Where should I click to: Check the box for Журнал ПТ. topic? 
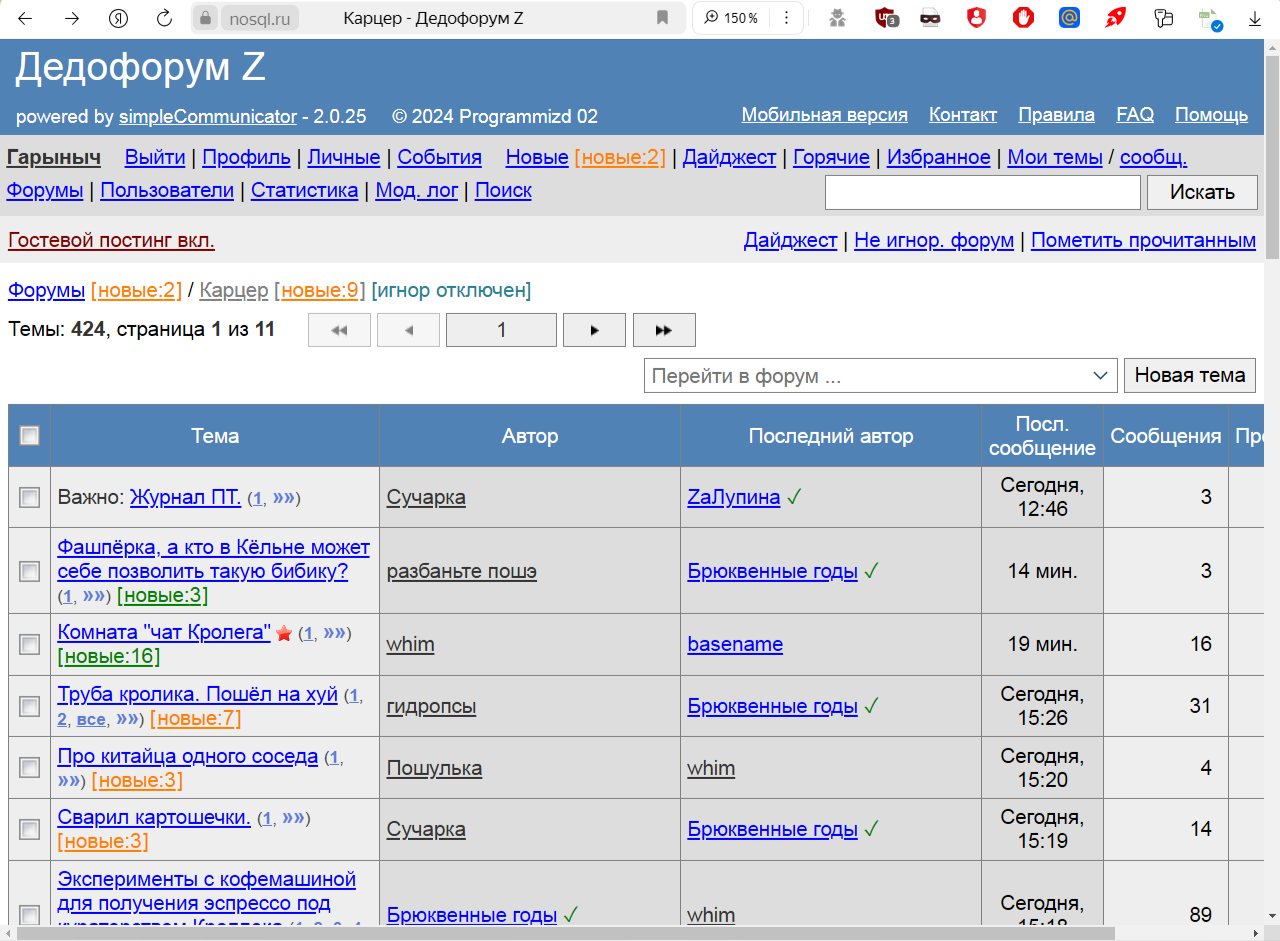(x=30, y=497)
